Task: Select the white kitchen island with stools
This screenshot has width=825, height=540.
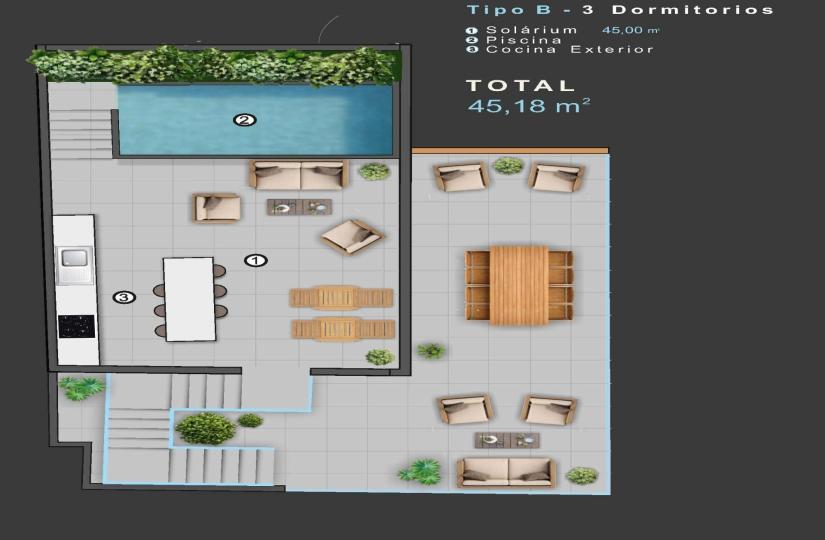Action: 189,299
